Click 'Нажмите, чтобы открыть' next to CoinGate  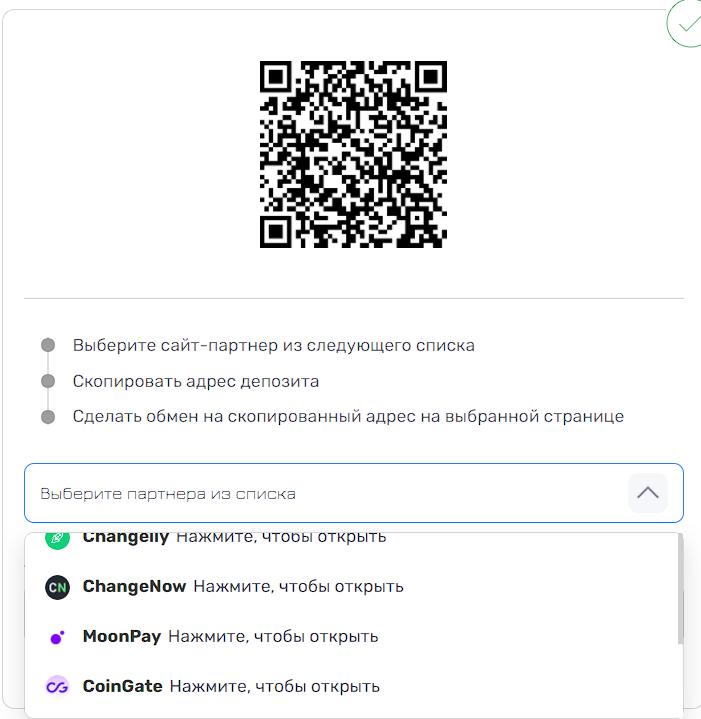tap(275, 686)
